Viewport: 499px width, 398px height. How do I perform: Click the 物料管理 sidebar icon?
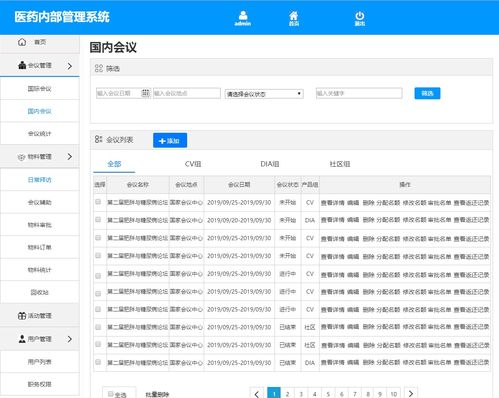21,157
